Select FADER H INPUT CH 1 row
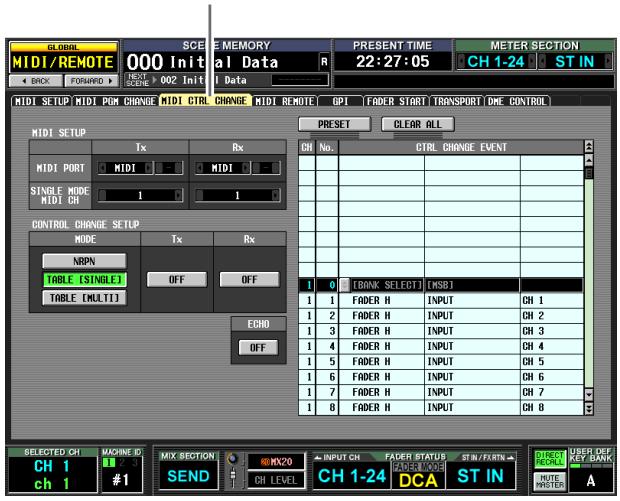Image resolution: width=620 pixels, height=501 pixels. pyautogui.click(x=441, y=301)
